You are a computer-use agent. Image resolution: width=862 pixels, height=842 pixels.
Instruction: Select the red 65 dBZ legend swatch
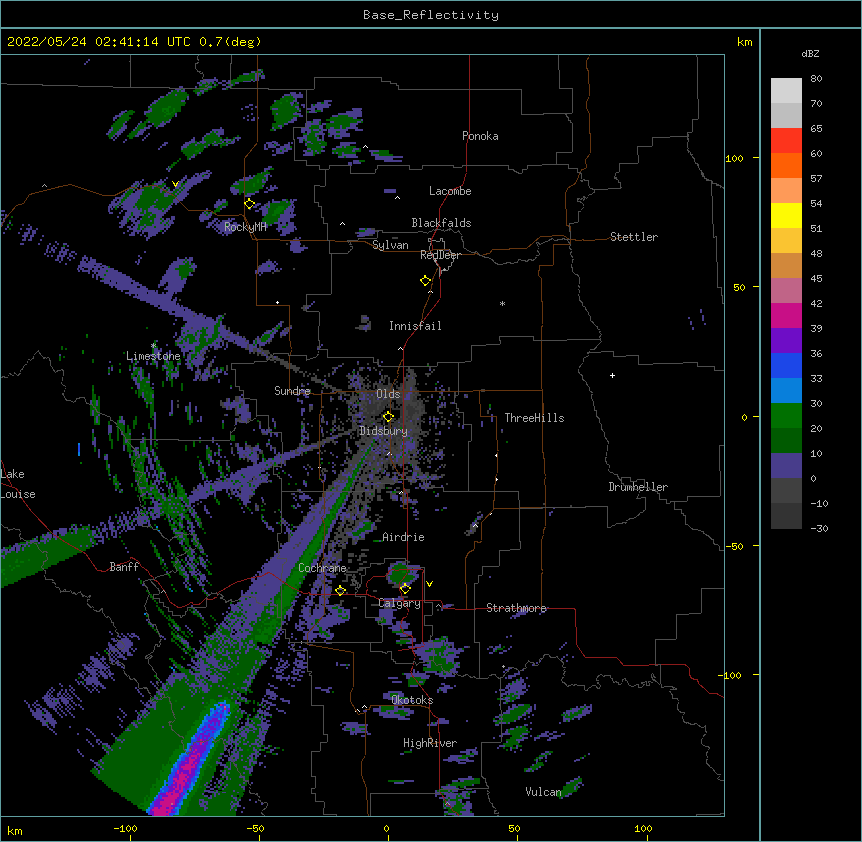[786, 140]
